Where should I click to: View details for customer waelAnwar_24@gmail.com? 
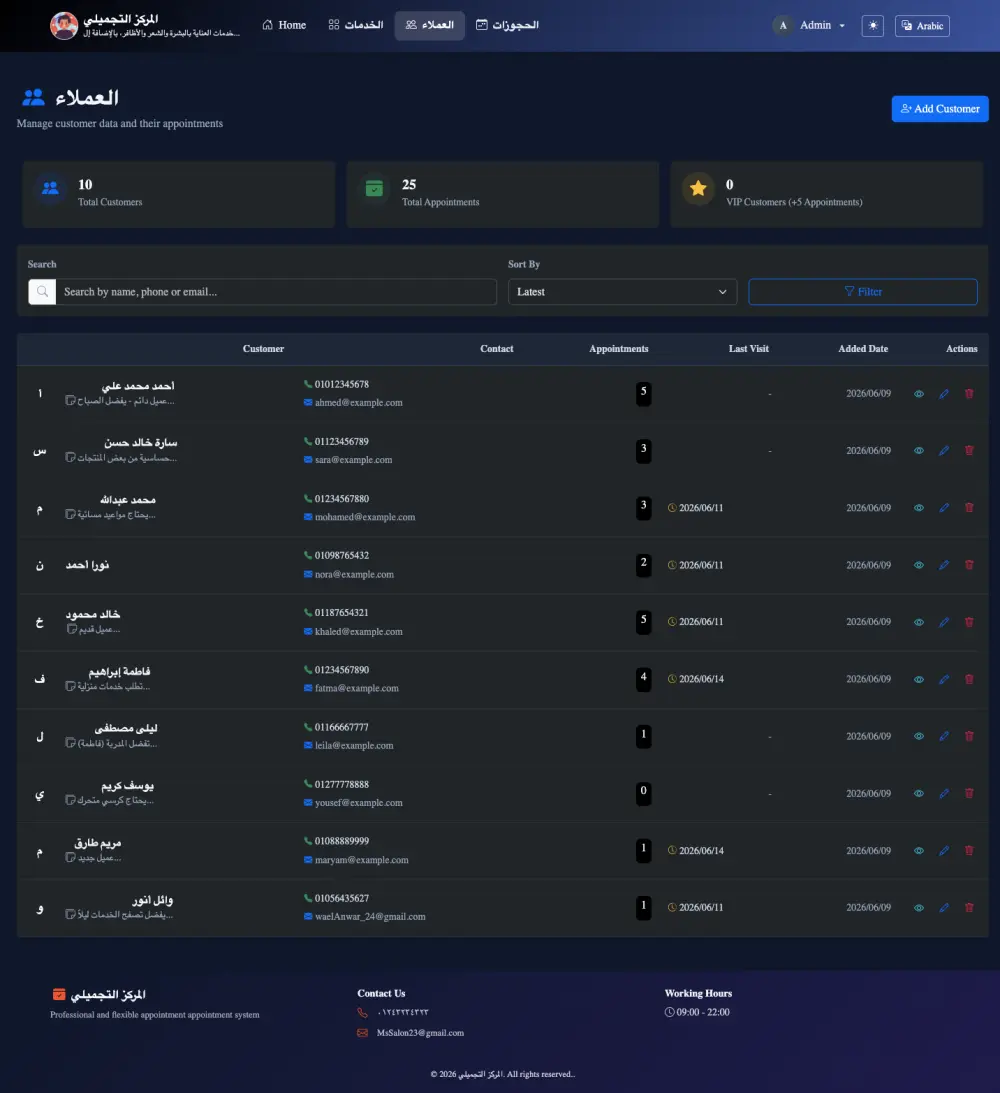point(918,908)
